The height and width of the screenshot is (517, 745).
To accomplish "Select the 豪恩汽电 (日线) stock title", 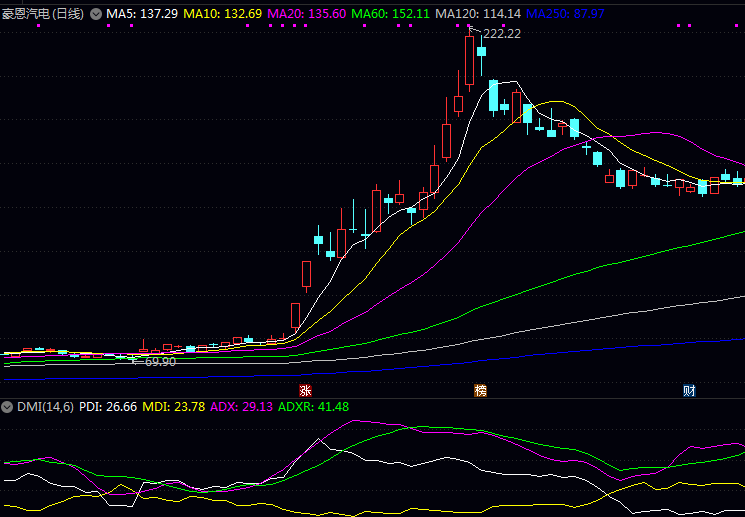I will click(x=43, y=14).
